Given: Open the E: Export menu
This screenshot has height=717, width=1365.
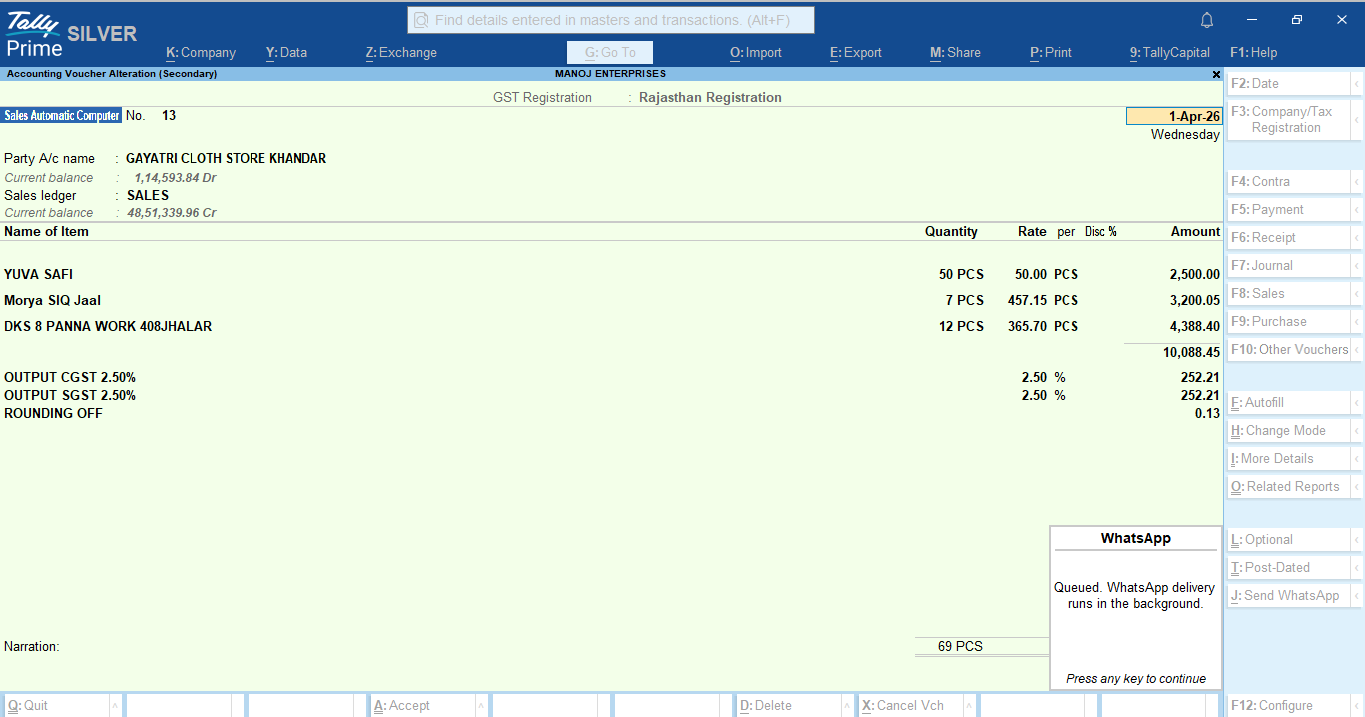Looking at the screenshot, I should point(856,53).
